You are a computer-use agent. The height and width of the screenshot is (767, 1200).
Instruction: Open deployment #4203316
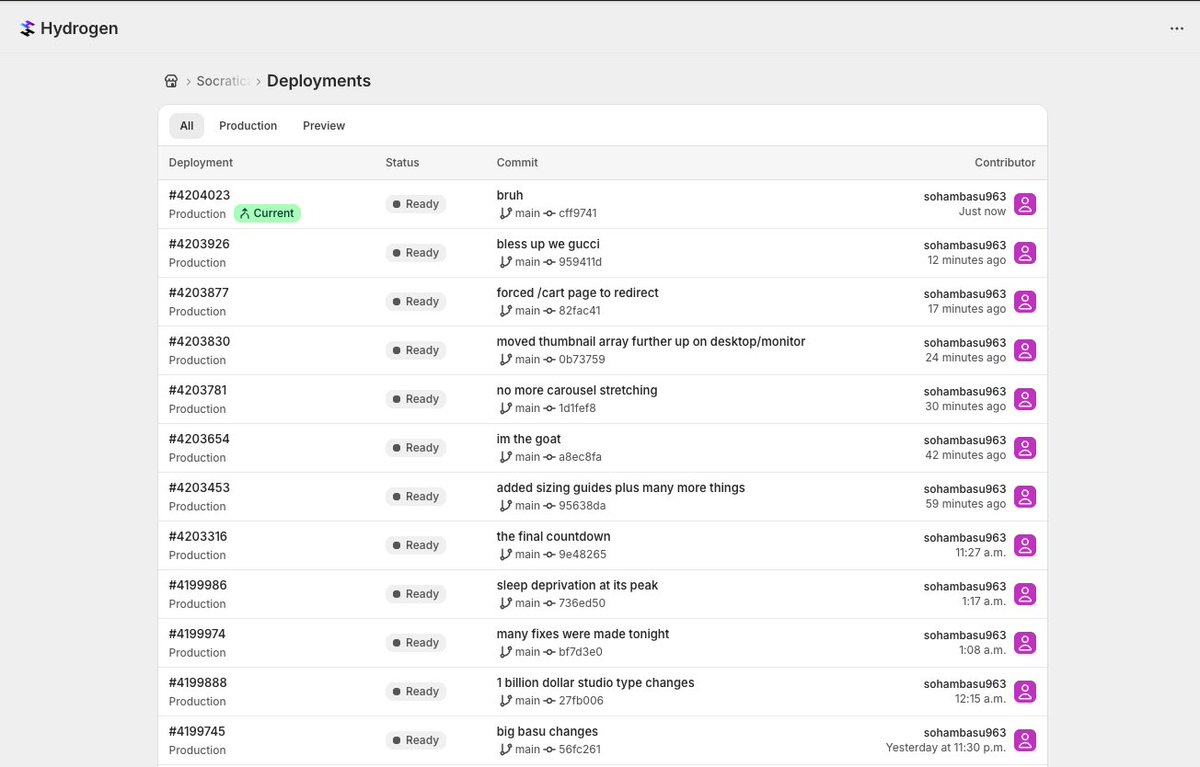point(198,537)
